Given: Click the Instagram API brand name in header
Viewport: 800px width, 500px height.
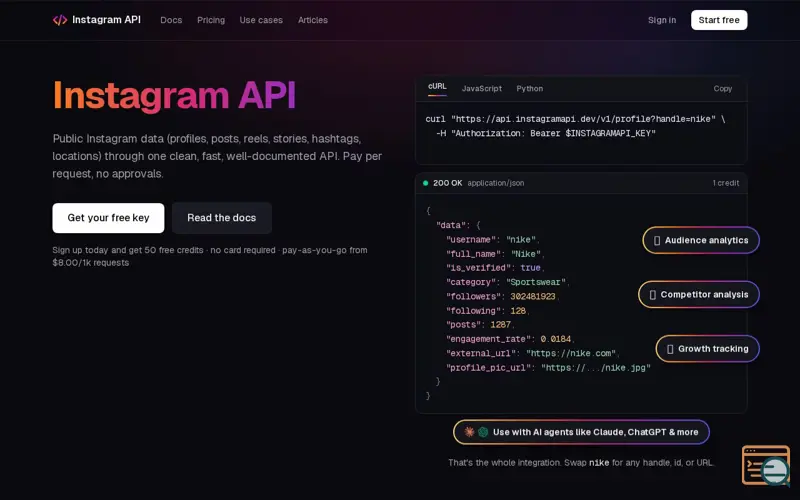Looking at the screenshot, I should 106,20.
